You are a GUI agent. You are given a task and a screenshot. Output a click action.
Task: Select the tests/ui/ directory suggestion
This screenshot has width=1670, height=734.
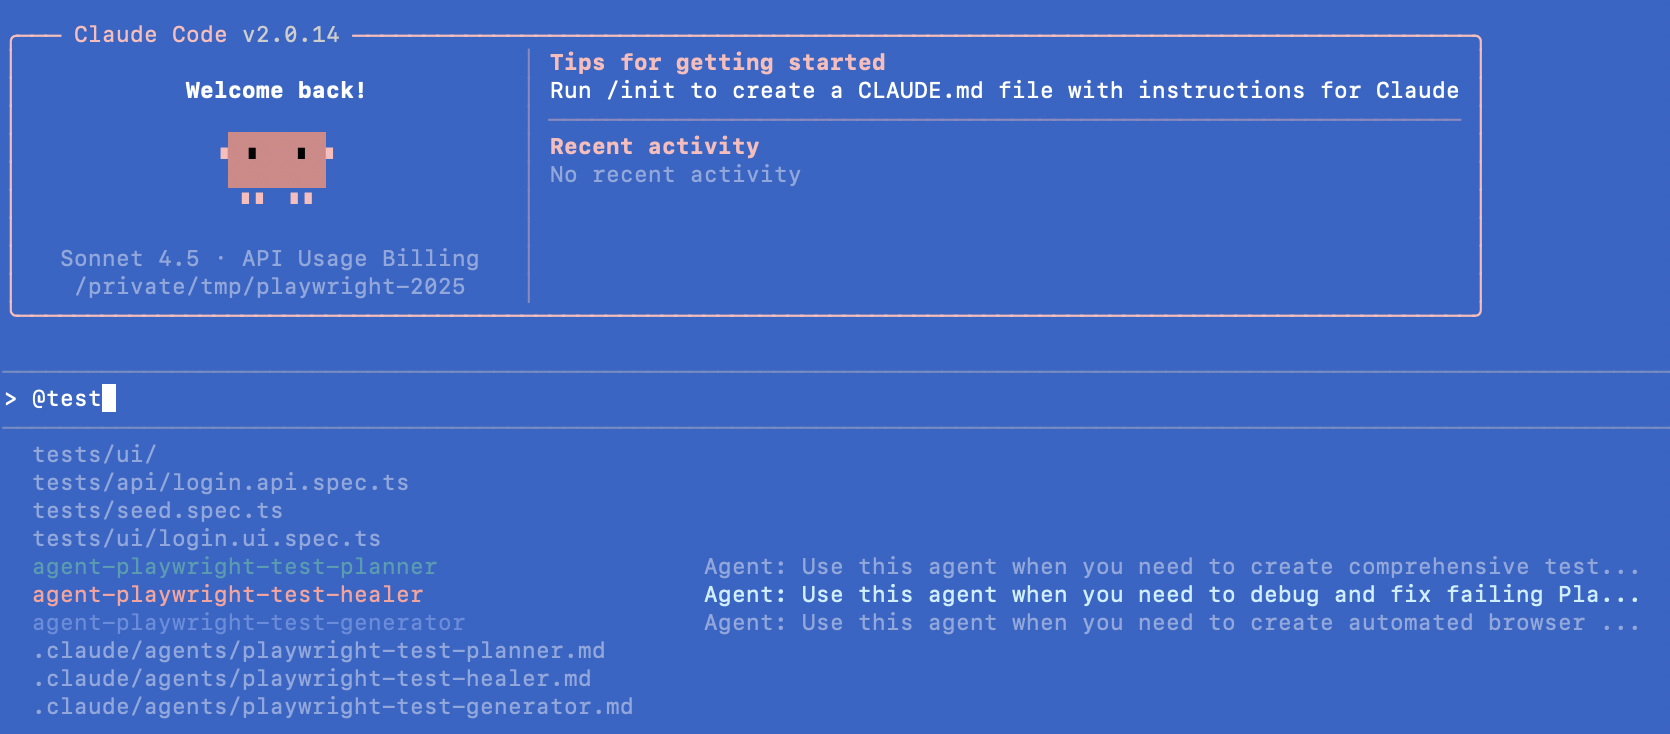[x=94, y=455]
